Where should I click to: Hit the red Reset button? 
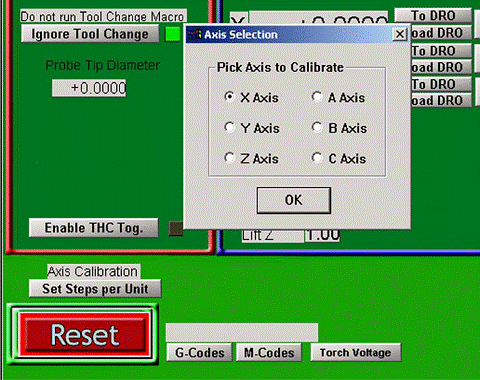pos(85,335)
